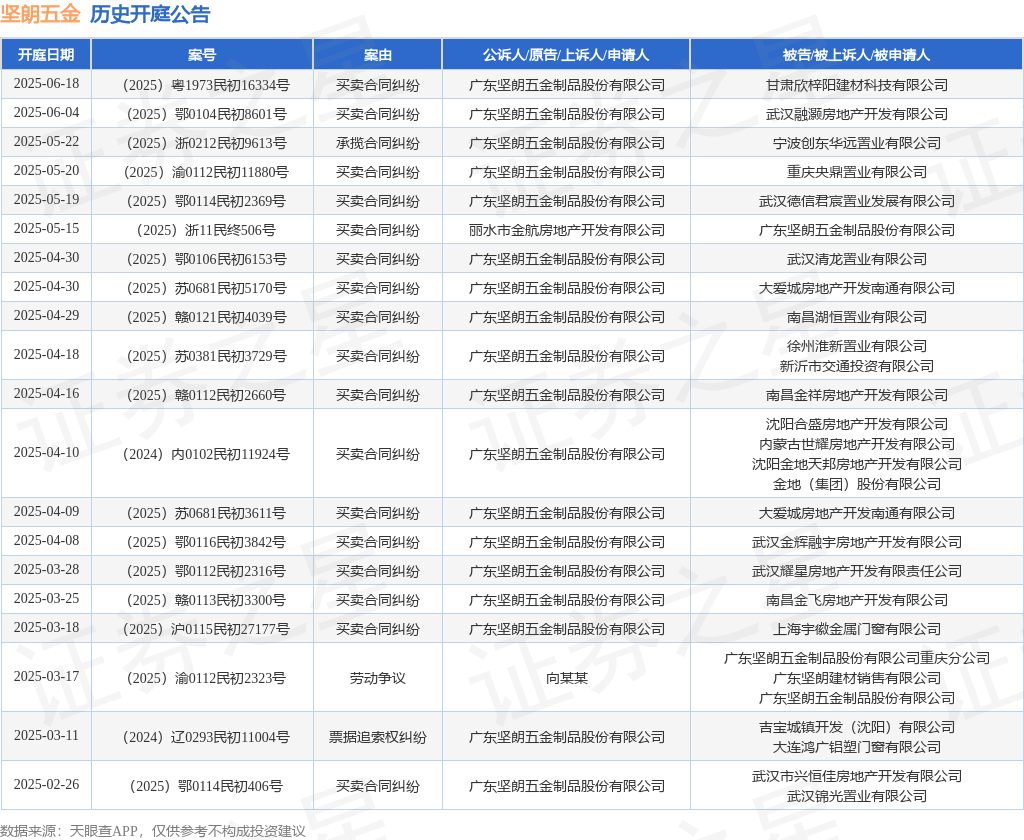Click defendant 宁波创东华远置业有限公司
Image resolution: width=1024 pixels, height=840 pixels.
pos(857,143)
